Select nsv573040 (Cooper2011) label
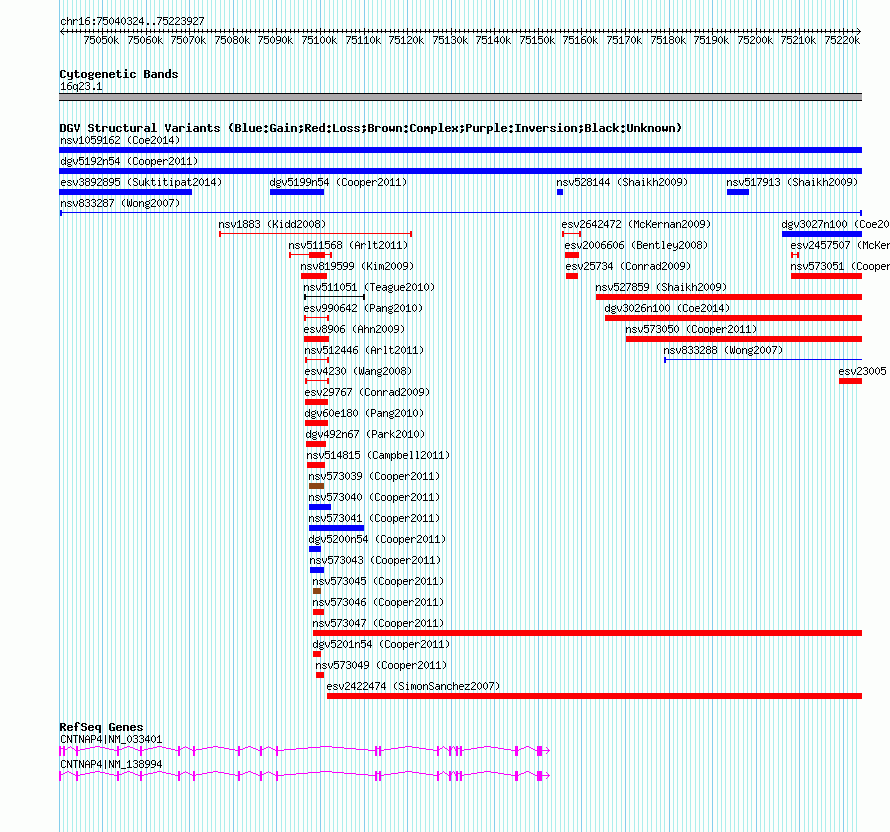The width and height of the screenshot is (890, 832). click(374, 497)
